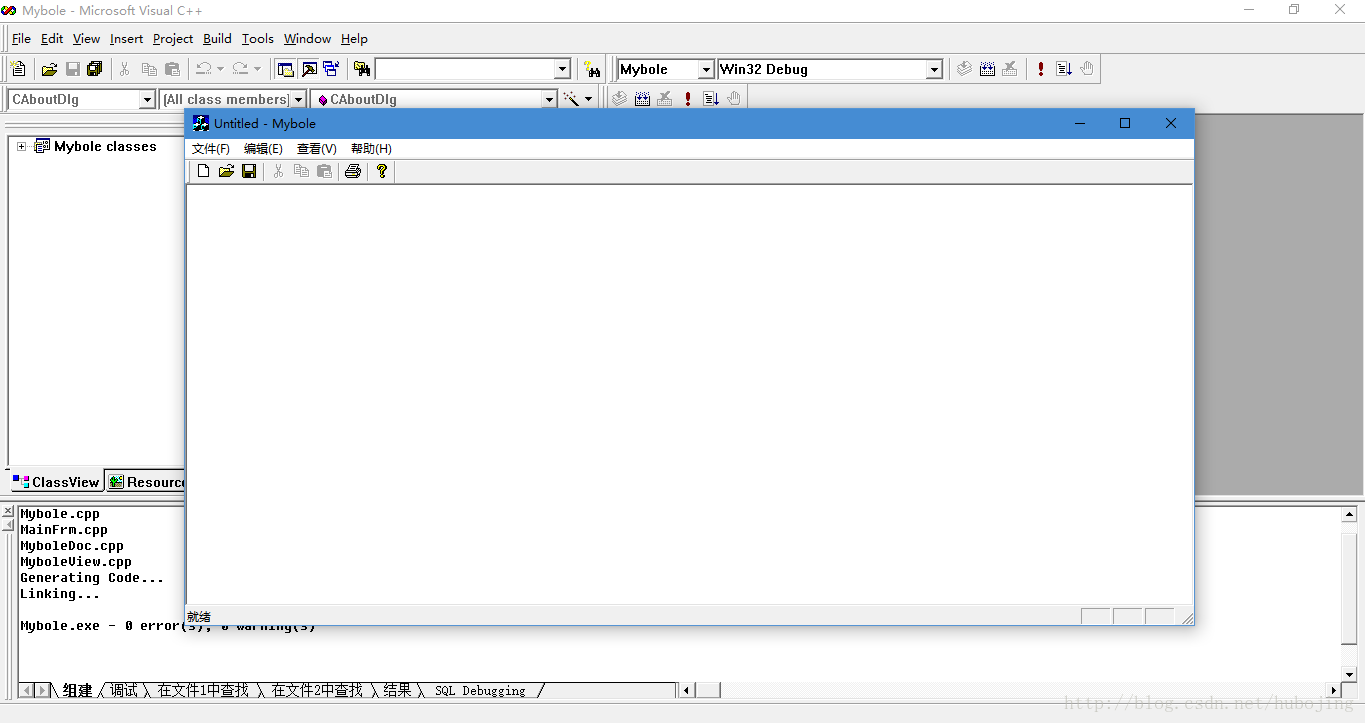Open the 文件(F) menu in Mybole window

click(x=211, y=148)
